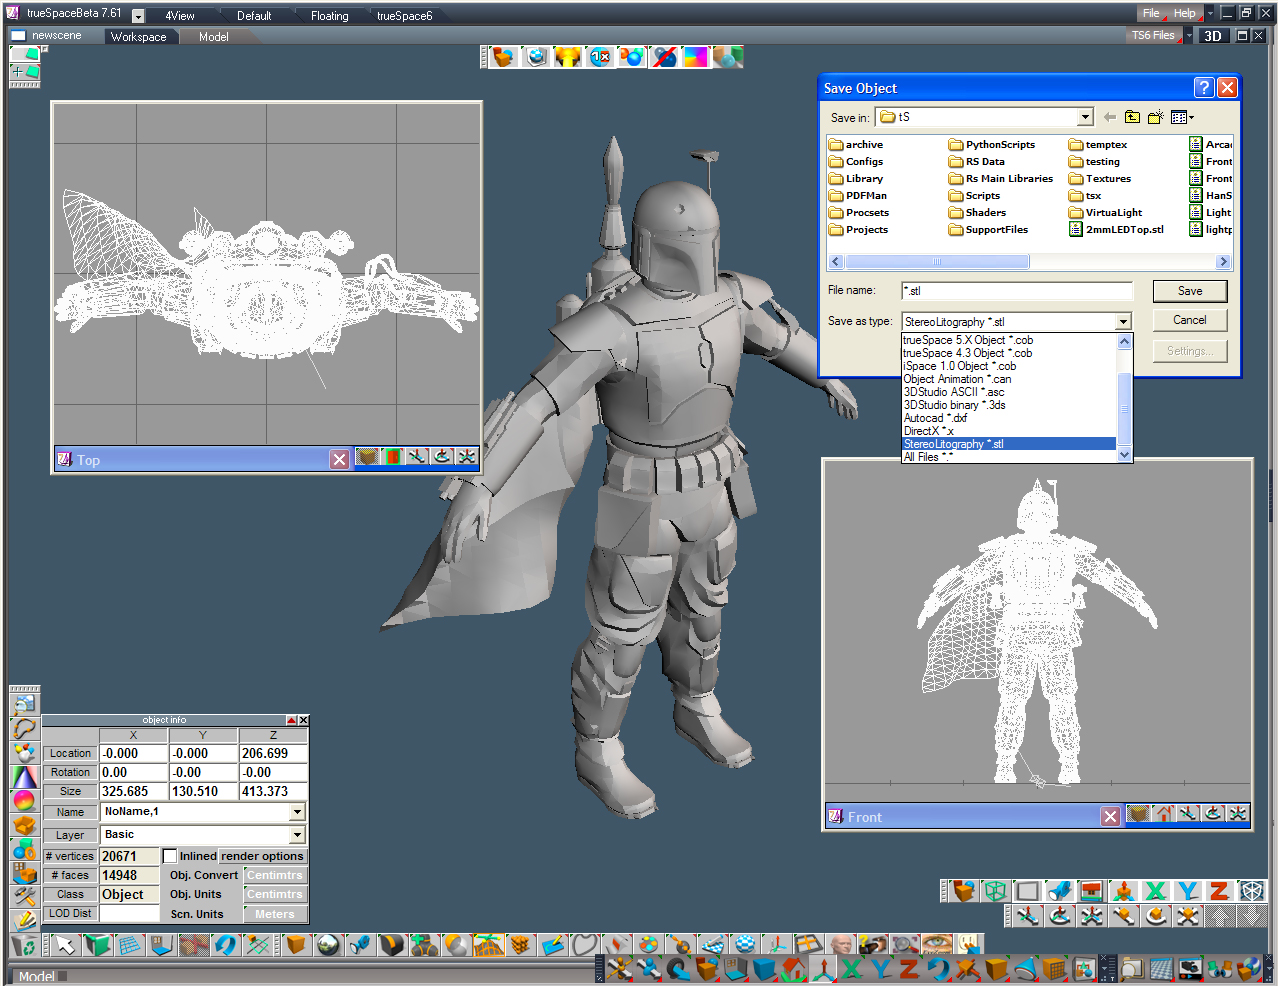This screenshot has width=1278, height=986.
Task: Change the Obj. Units selector
Action: pos(274,894)
